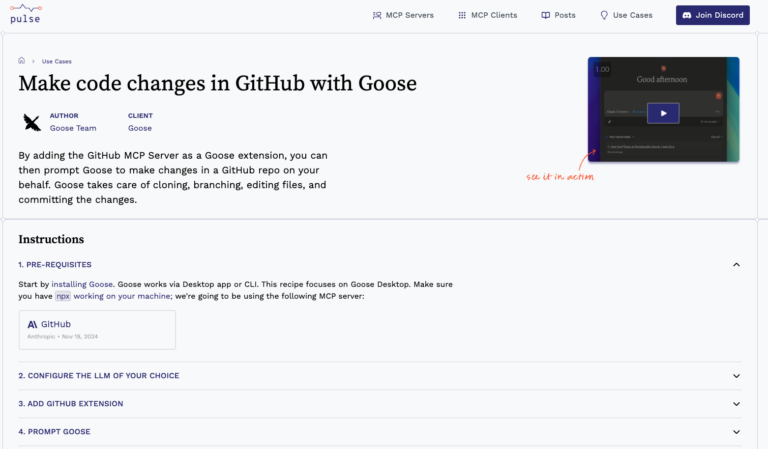Click the Anthropic logo on GitHub card
Viewport: 768px width, 449px height.
(x=33, y=324)
